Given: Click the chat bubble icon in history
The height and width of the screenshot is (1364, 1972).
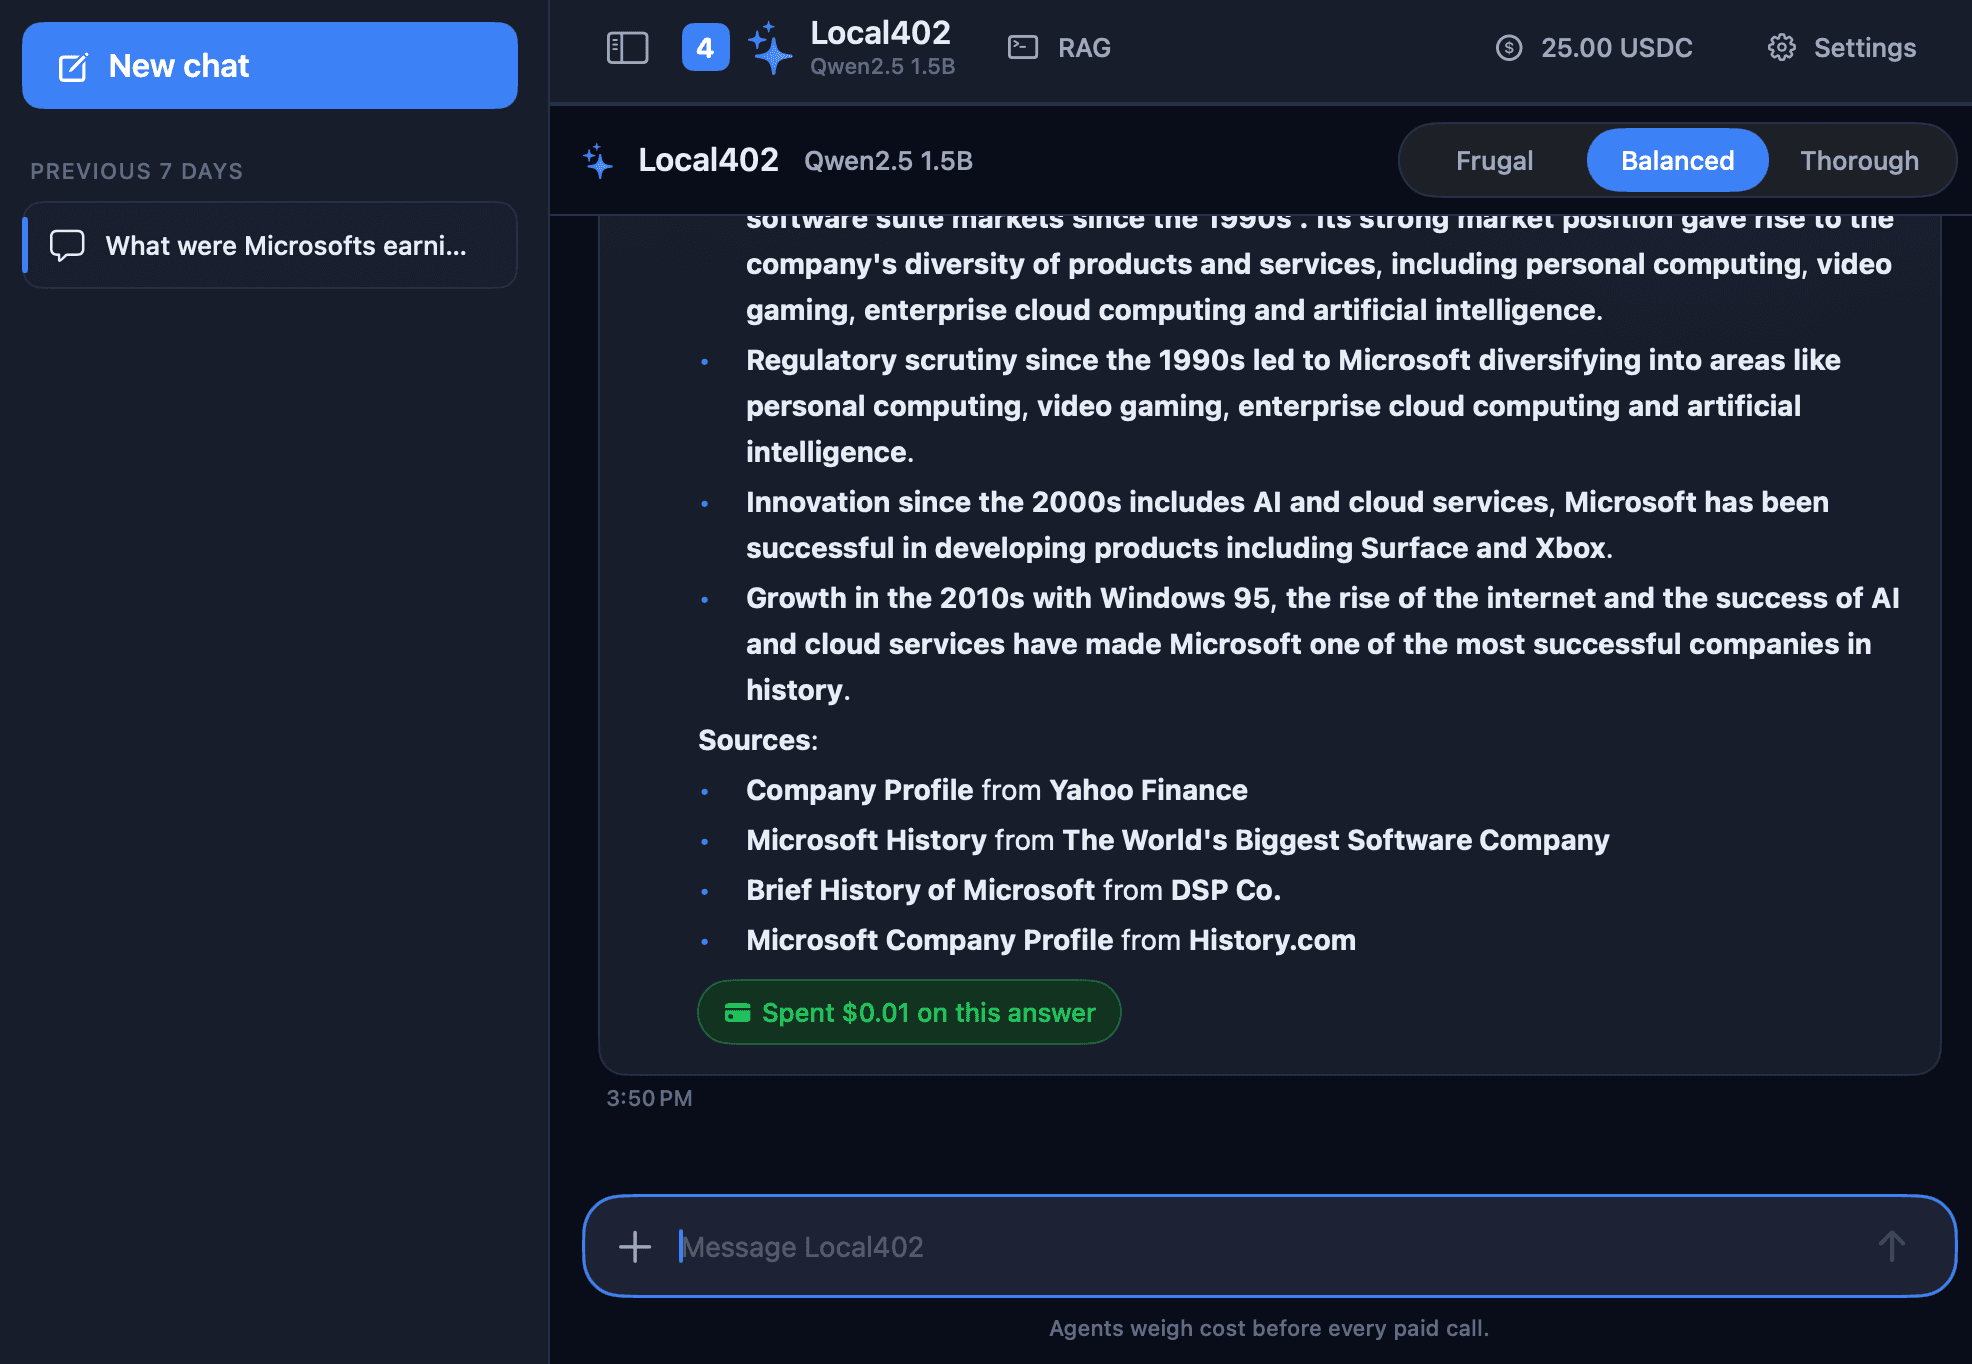Looking at the screenshot, I should pos(67,245).
